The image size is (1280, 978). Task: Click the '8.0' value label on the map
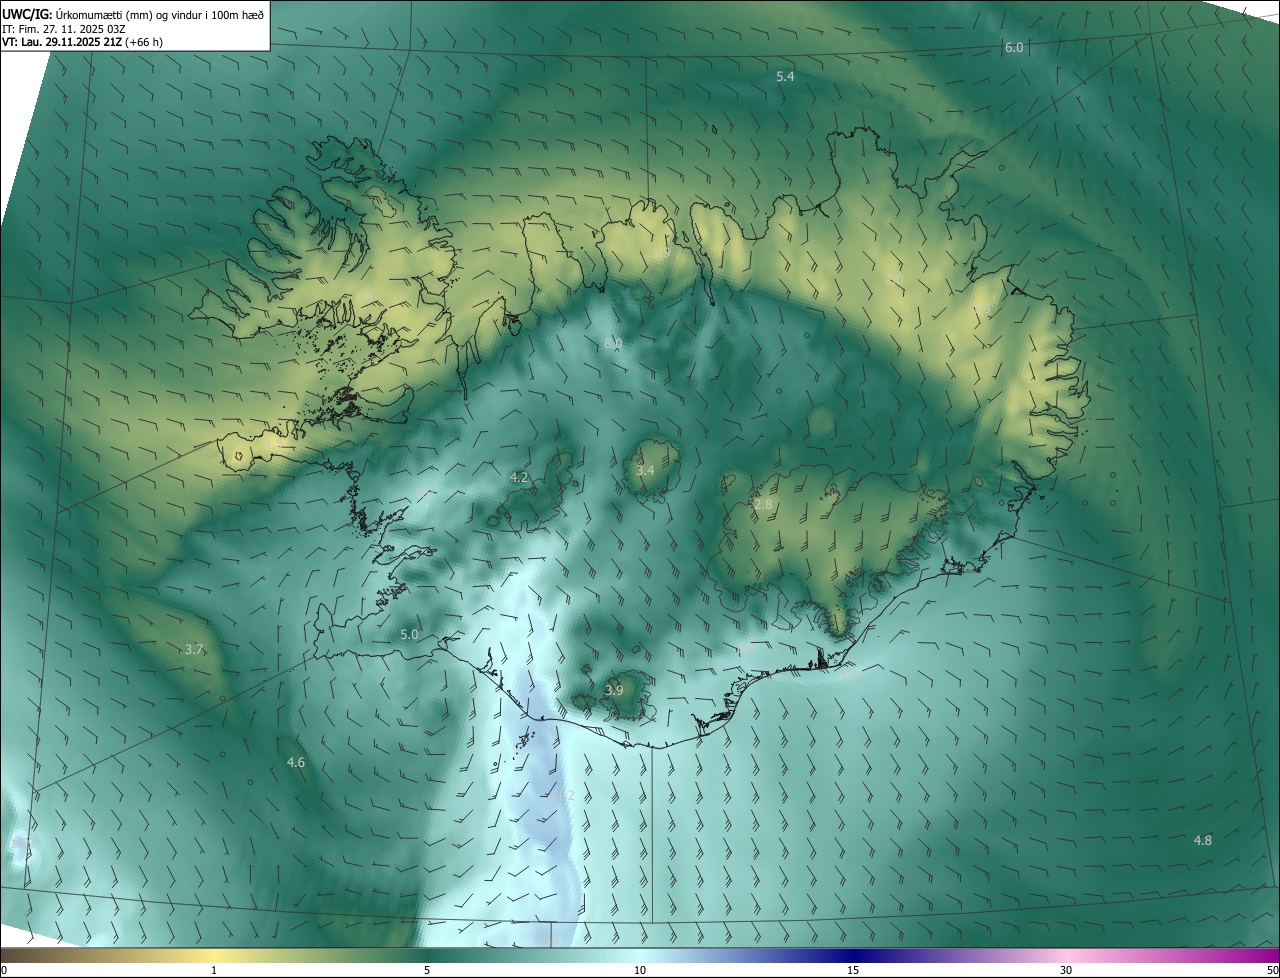(613, 343)
